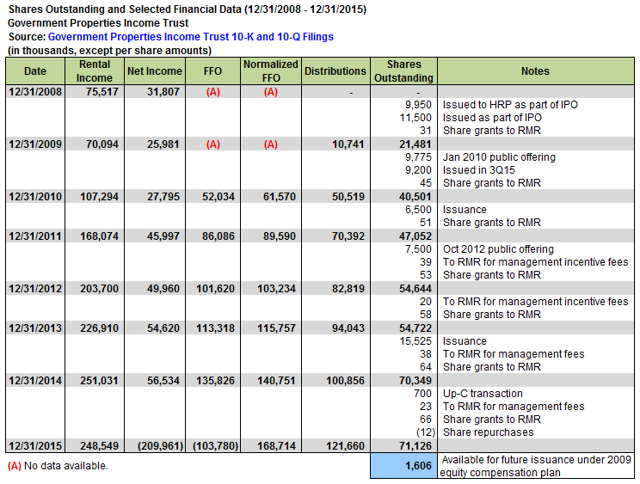Click shares outstanding value 21,481
This screenshot has height=484, width=640.
pos(415,144)
